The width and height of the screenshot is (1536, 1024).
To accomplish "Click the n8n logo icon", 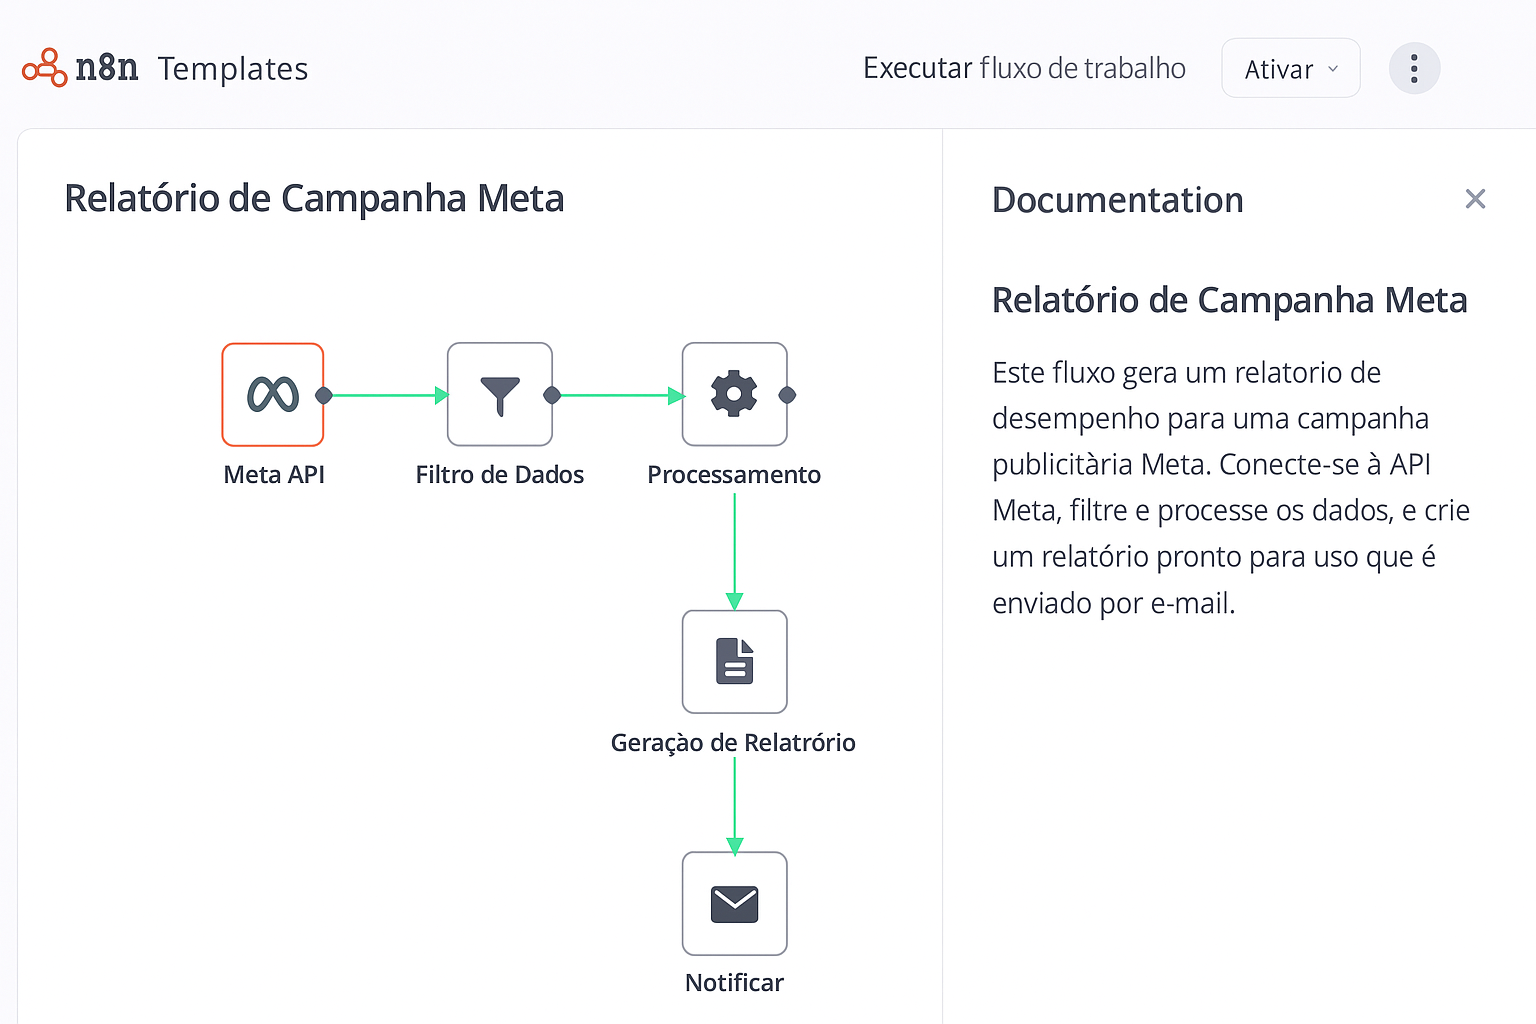I will tap(45, 68).
